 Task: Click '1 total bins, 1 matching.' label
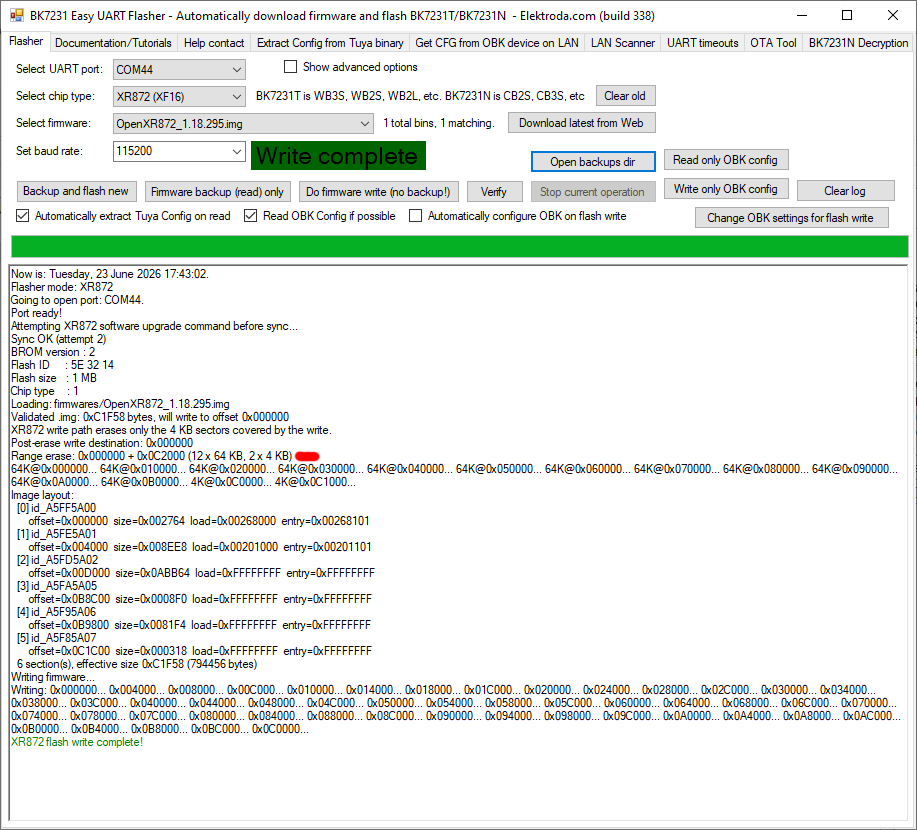pyautogui.click(x=439, y=123)
